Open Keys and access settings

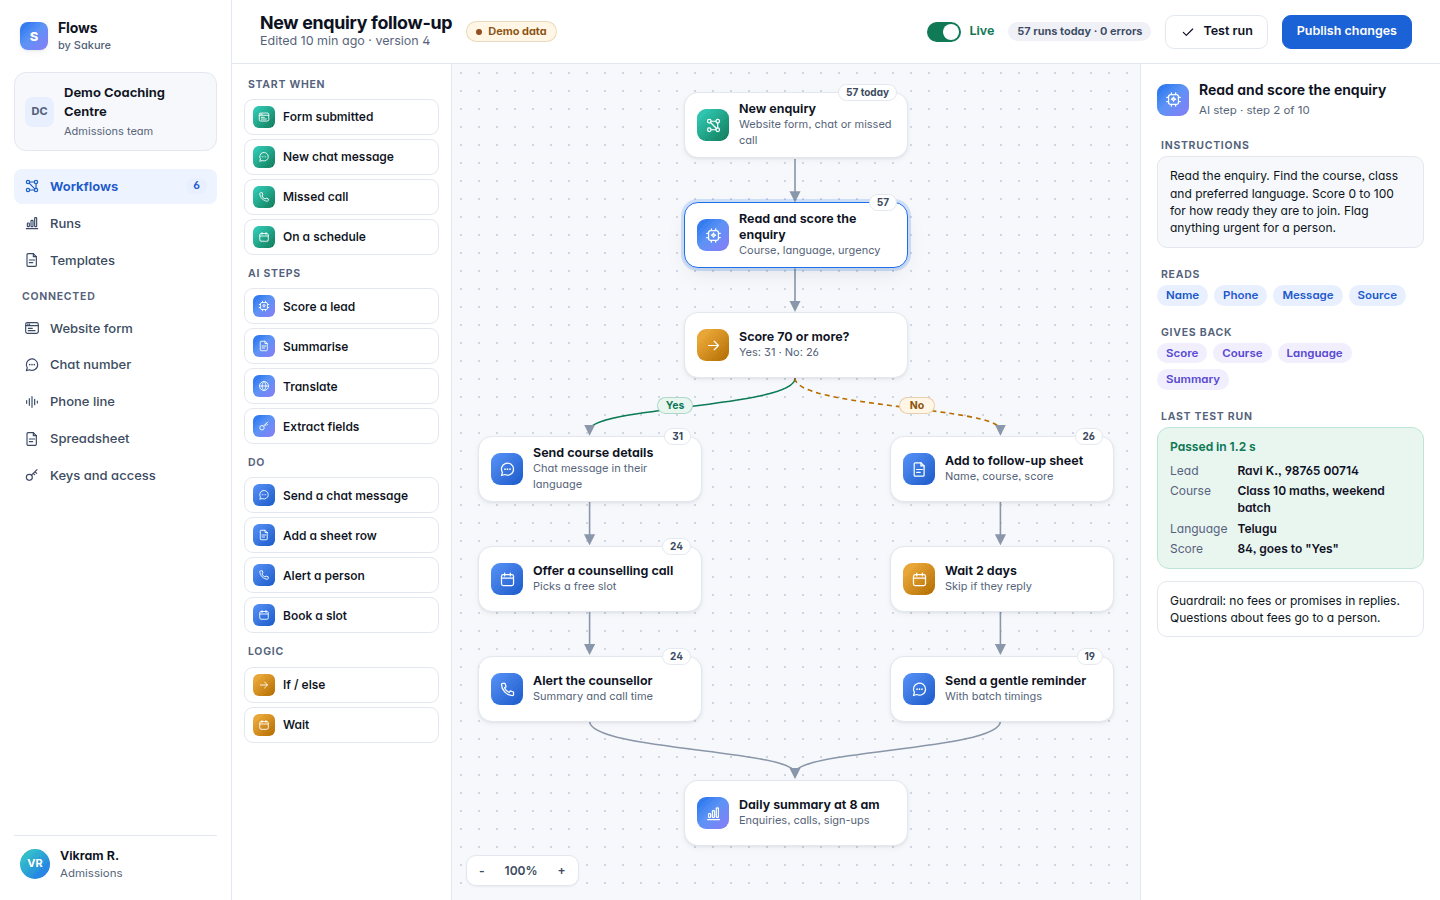click(115, 475)
